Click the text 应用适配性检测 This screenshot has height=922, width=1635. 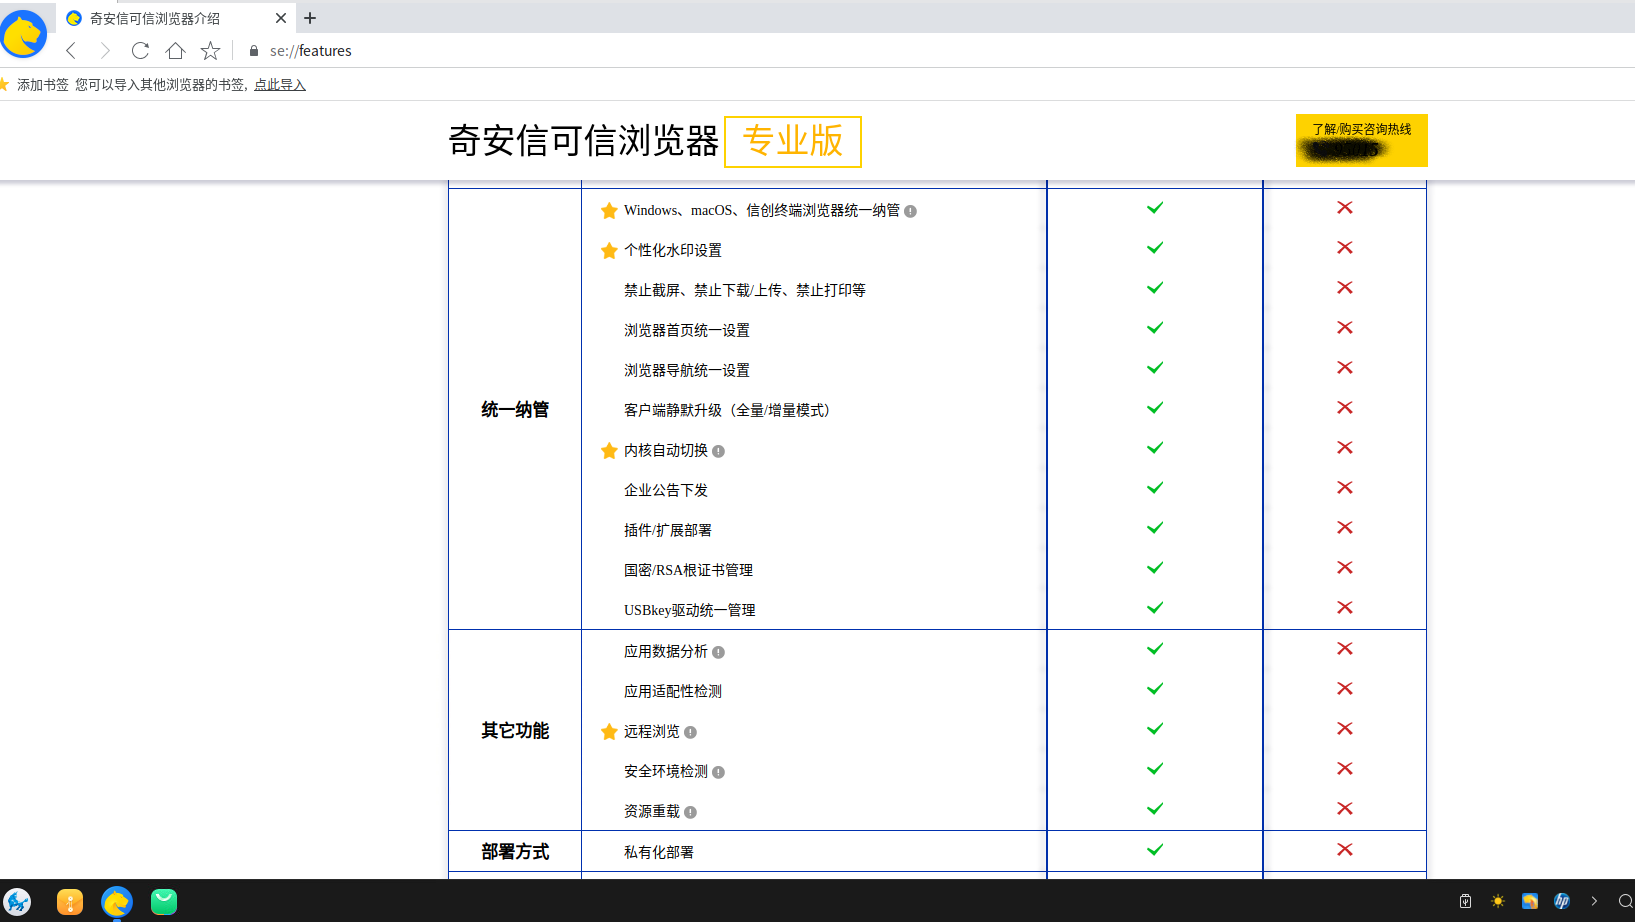[673, 691]
